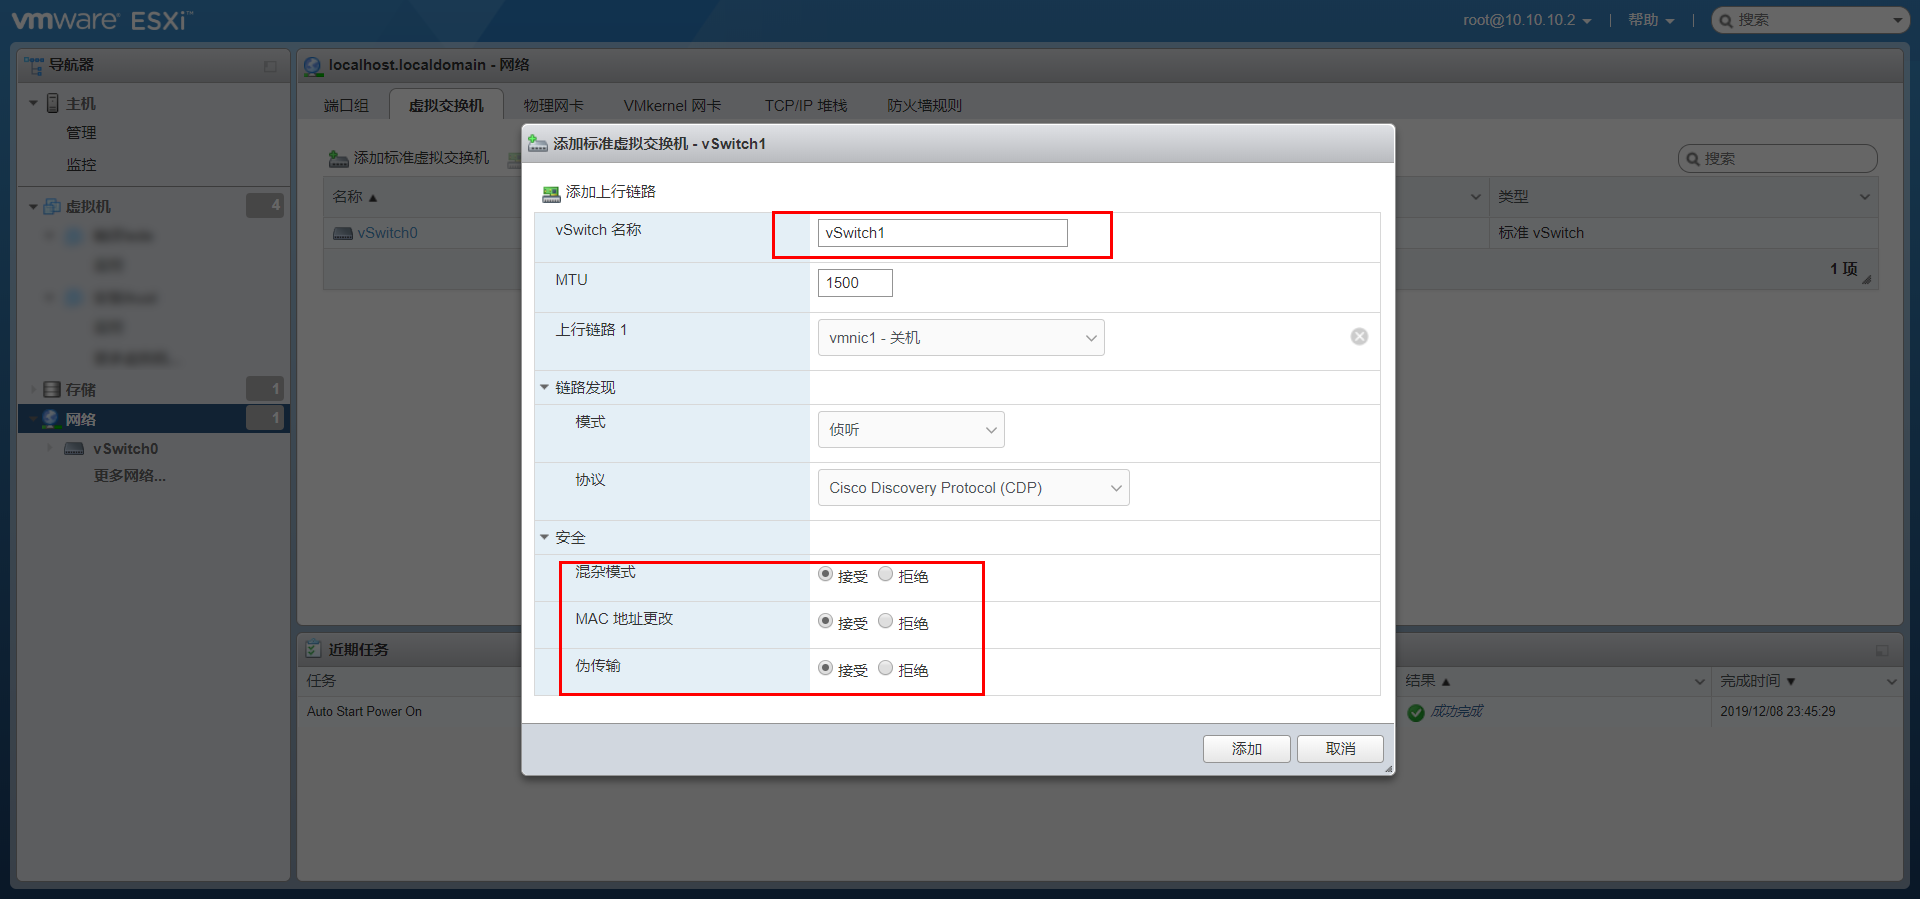1920x899 pixels.
Task: Set forged transmits to Accept
Action: click(825, 668)
